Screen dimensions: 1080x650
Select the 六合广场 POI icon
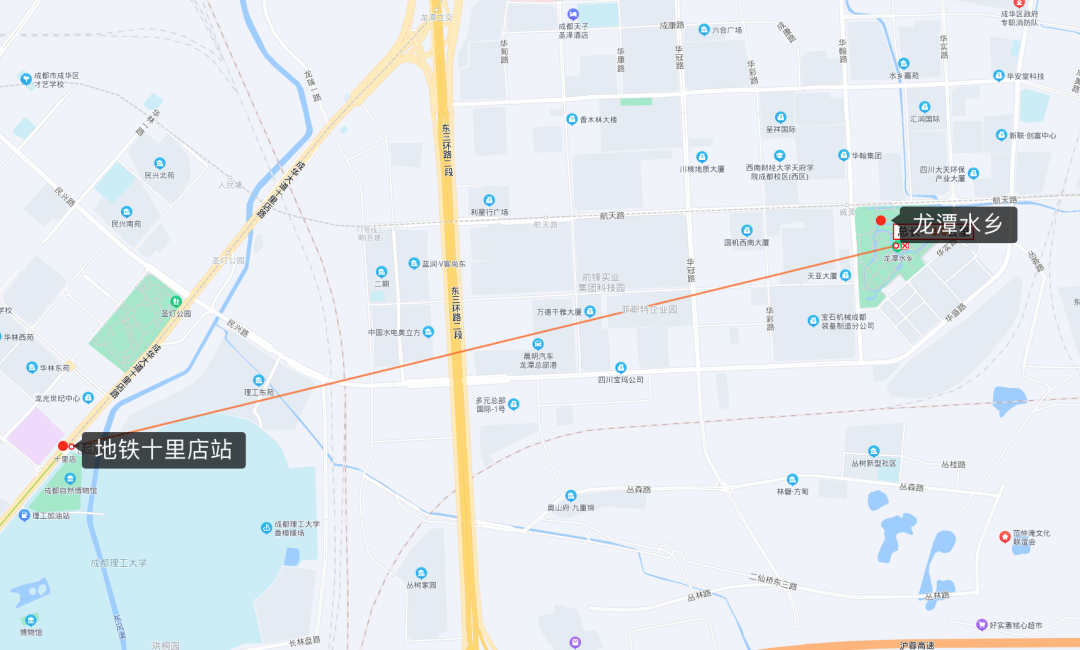(704, 30)
